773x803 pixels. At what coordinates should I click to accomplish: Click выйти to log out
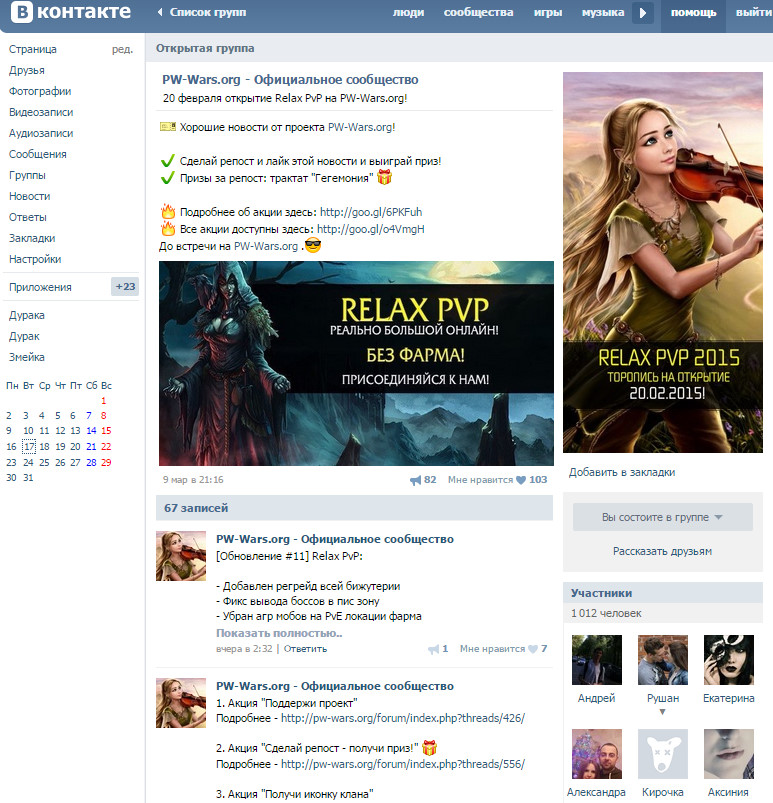754,12
